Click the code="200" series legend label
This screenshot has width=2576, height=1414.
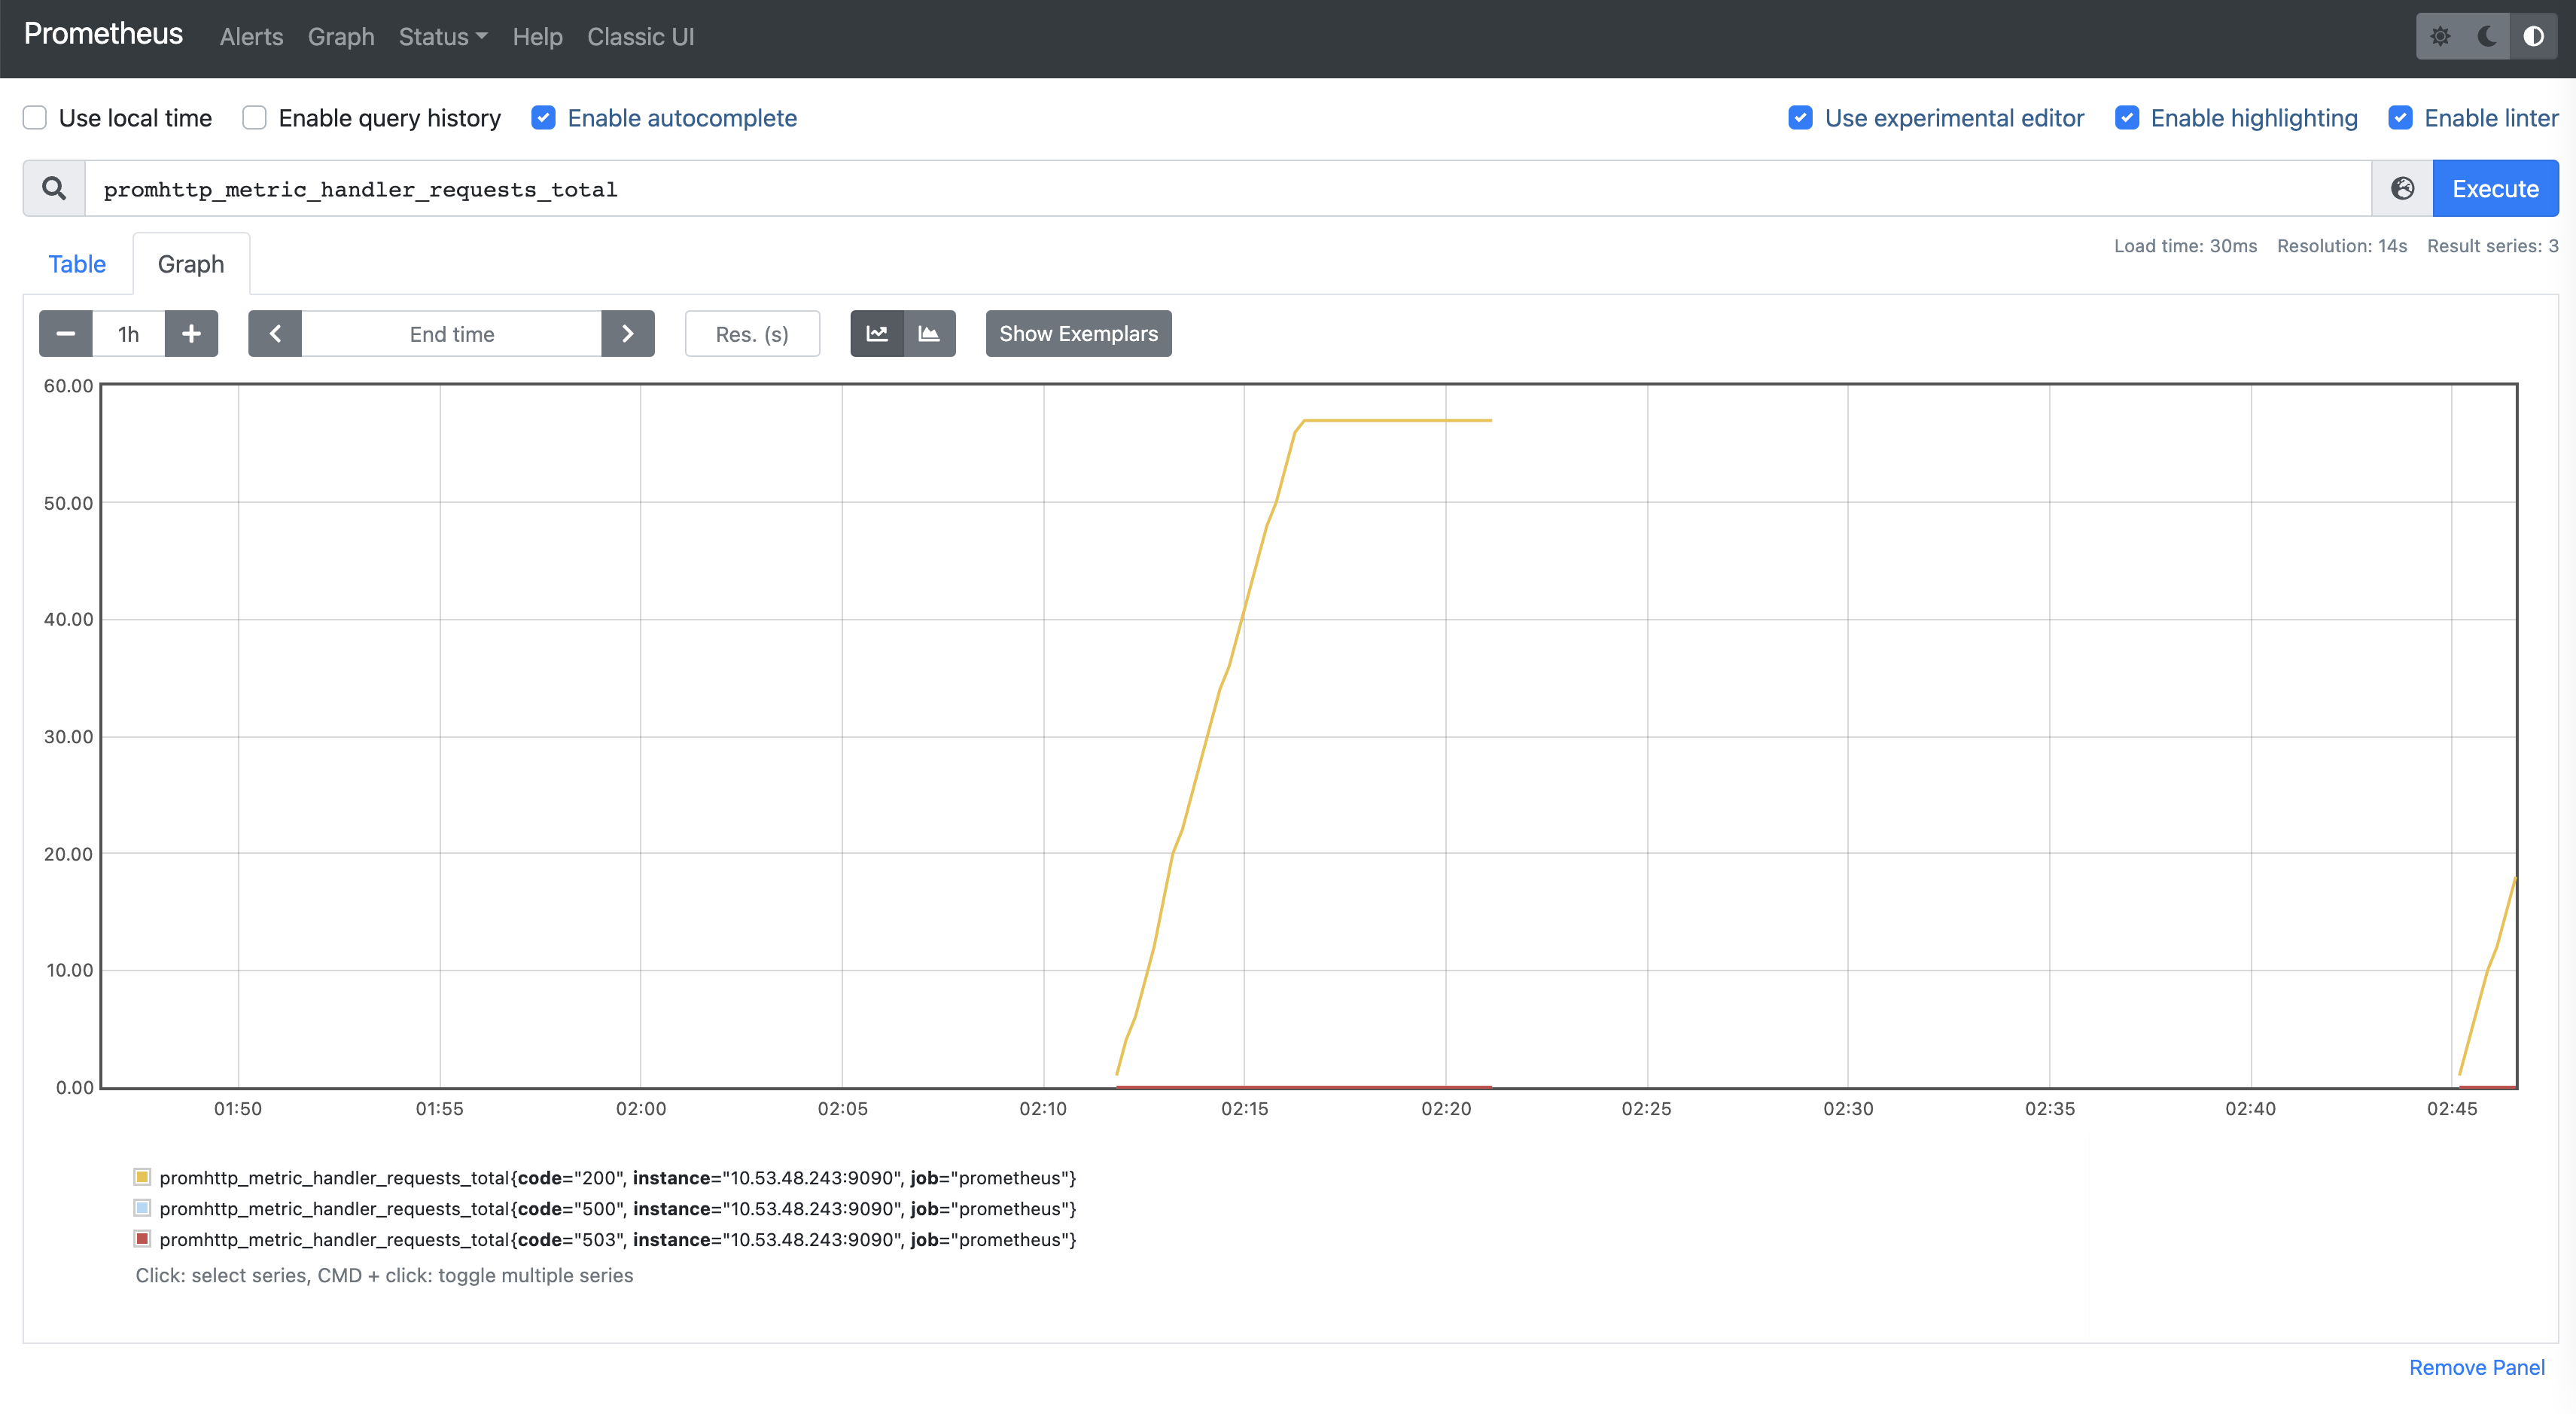tap(617, 1178)
